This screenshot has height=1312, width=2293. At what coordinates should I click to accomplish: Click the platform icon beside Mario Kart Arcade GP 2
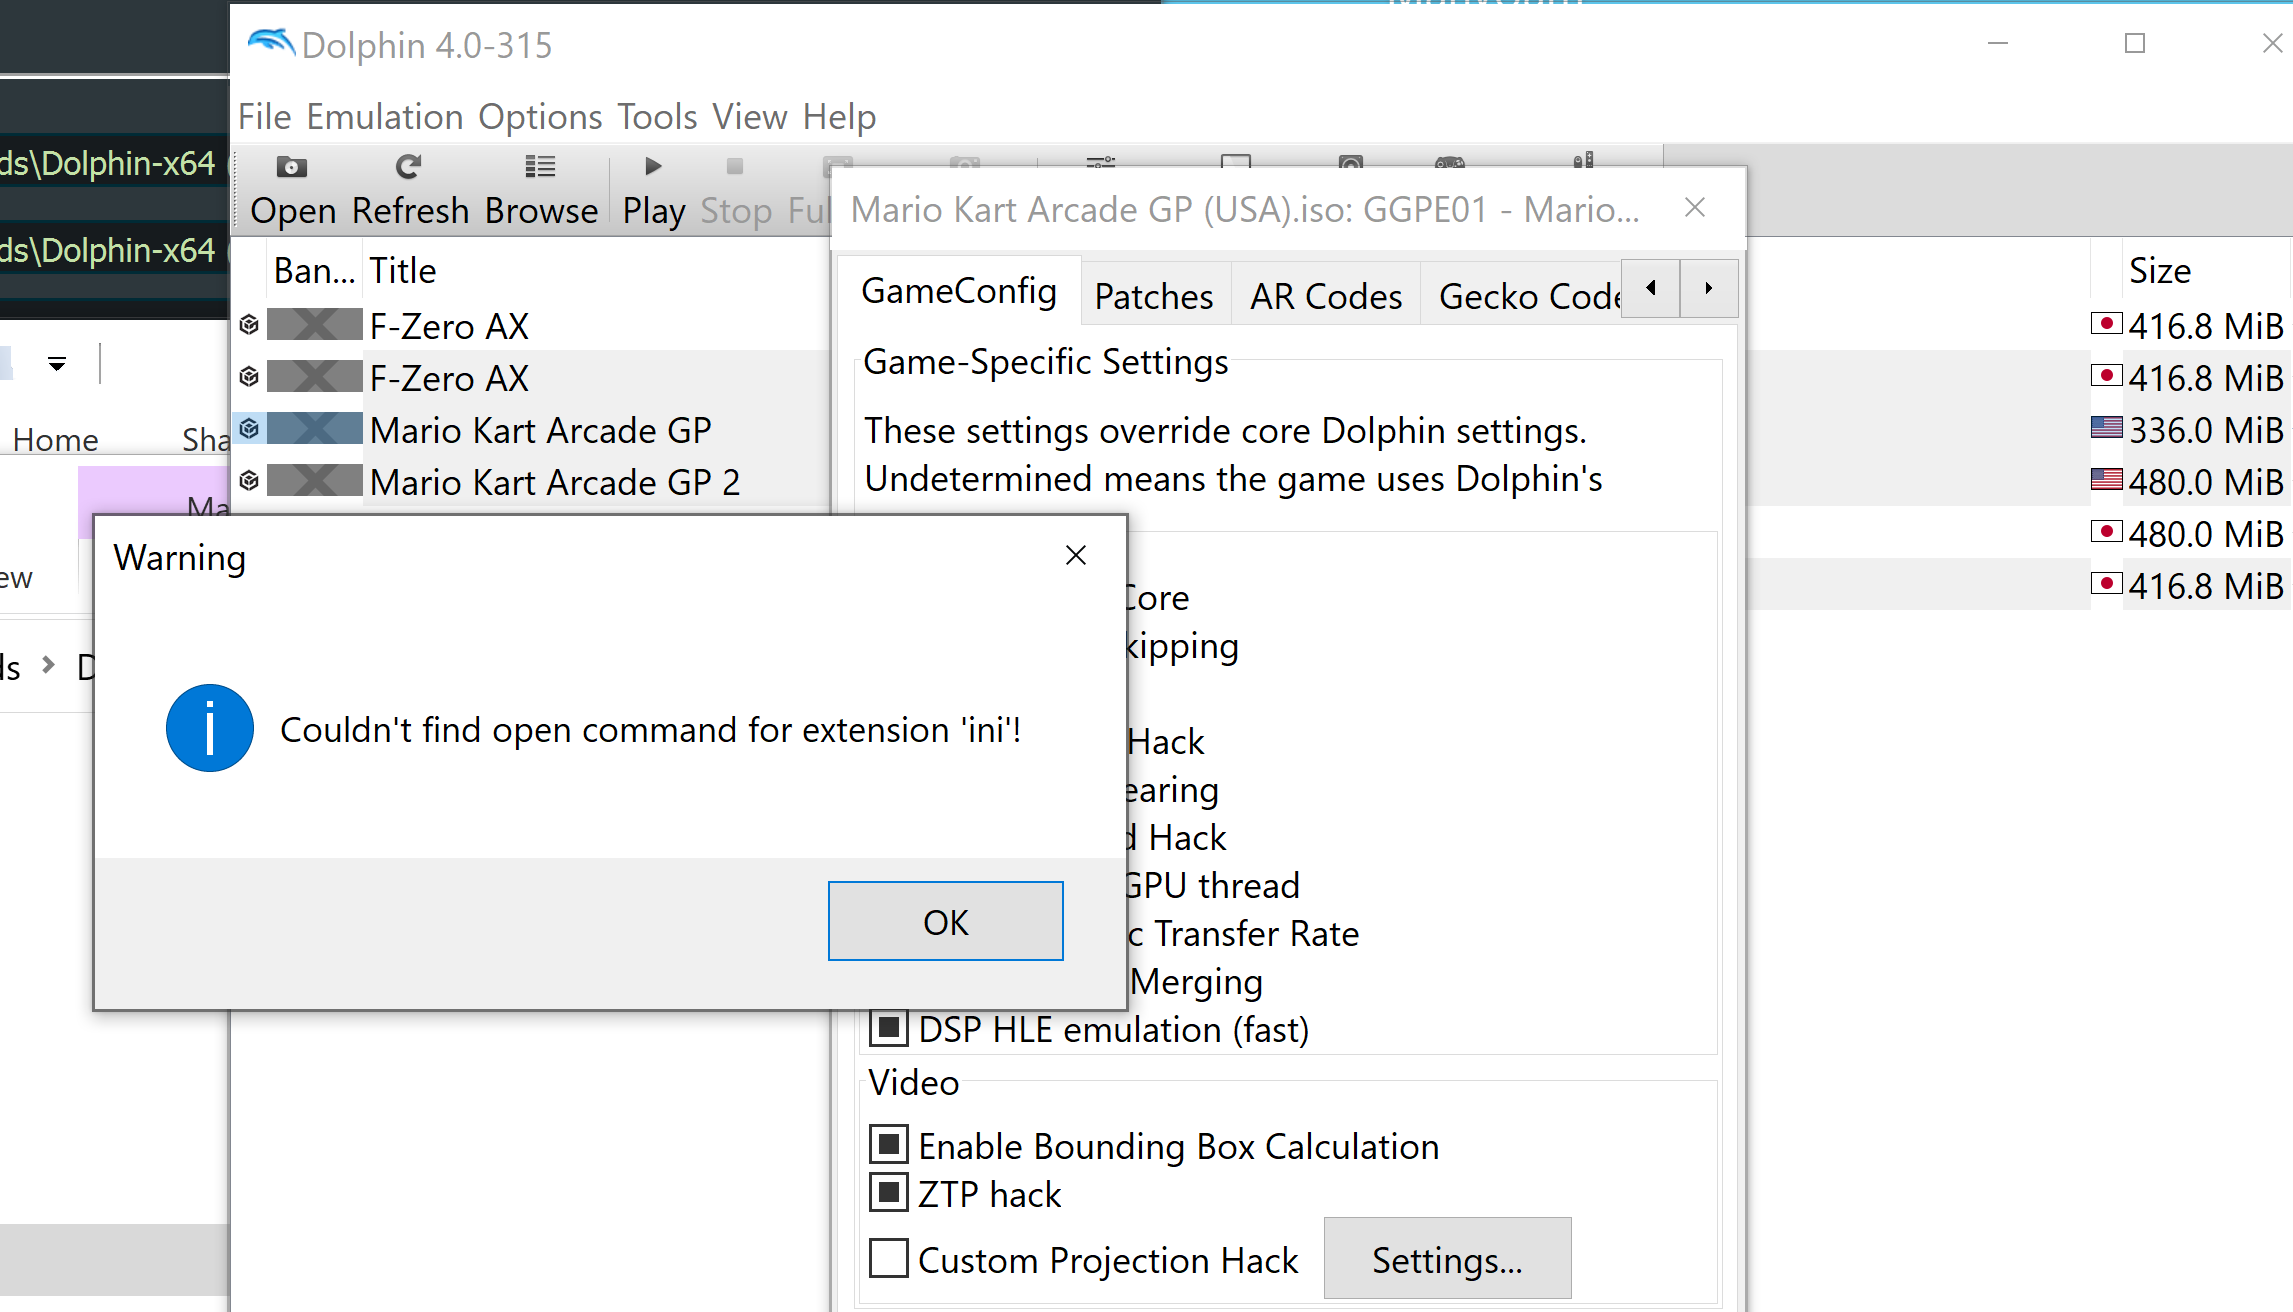(250, 481)
